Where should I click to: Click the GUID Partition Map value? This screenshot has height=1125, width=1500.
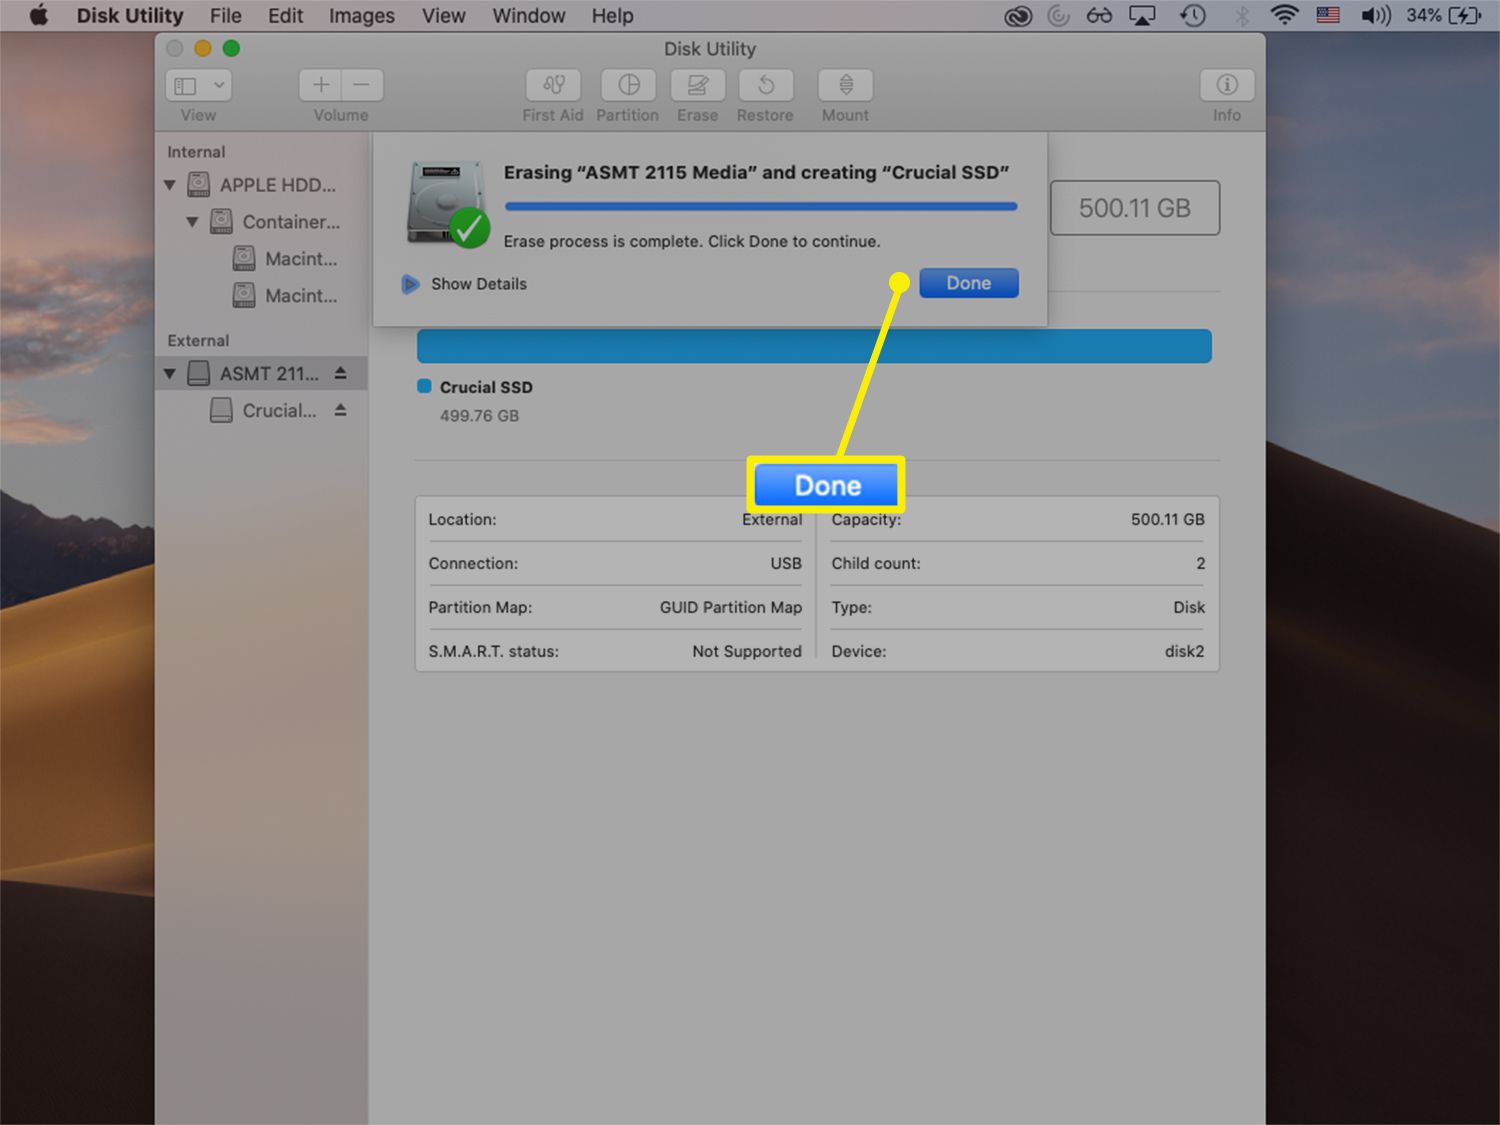click(731, 607)
